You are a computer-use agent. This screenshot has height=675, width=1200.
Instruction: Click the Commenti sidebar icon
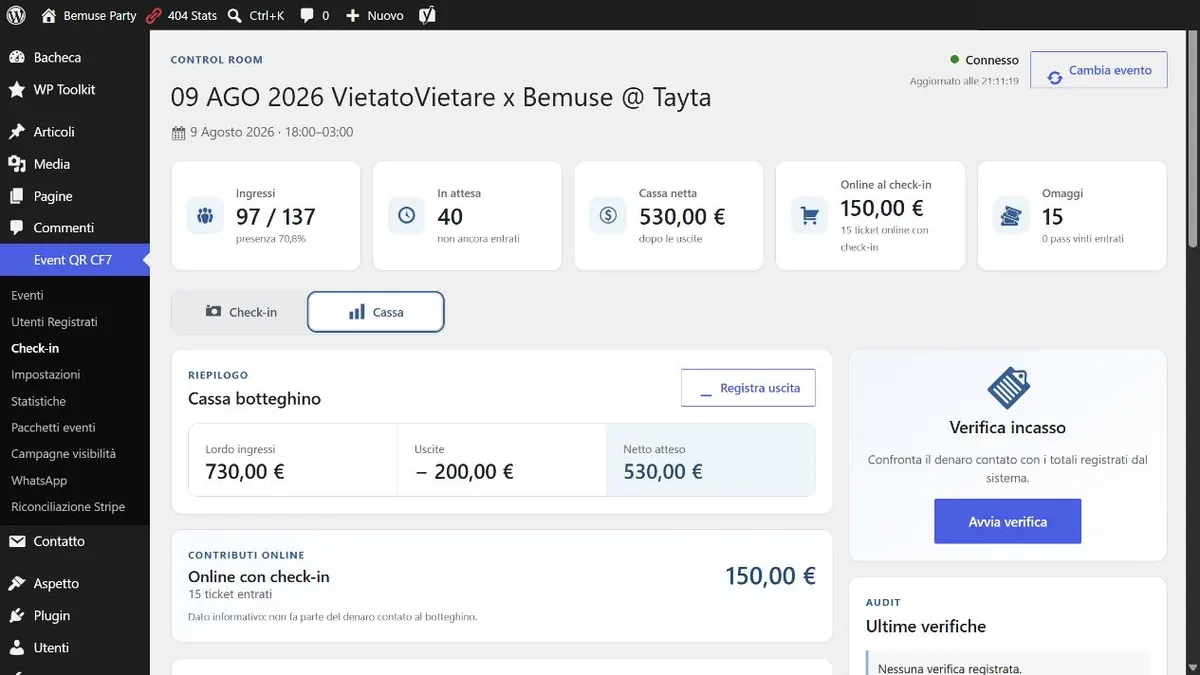(17, 228)
